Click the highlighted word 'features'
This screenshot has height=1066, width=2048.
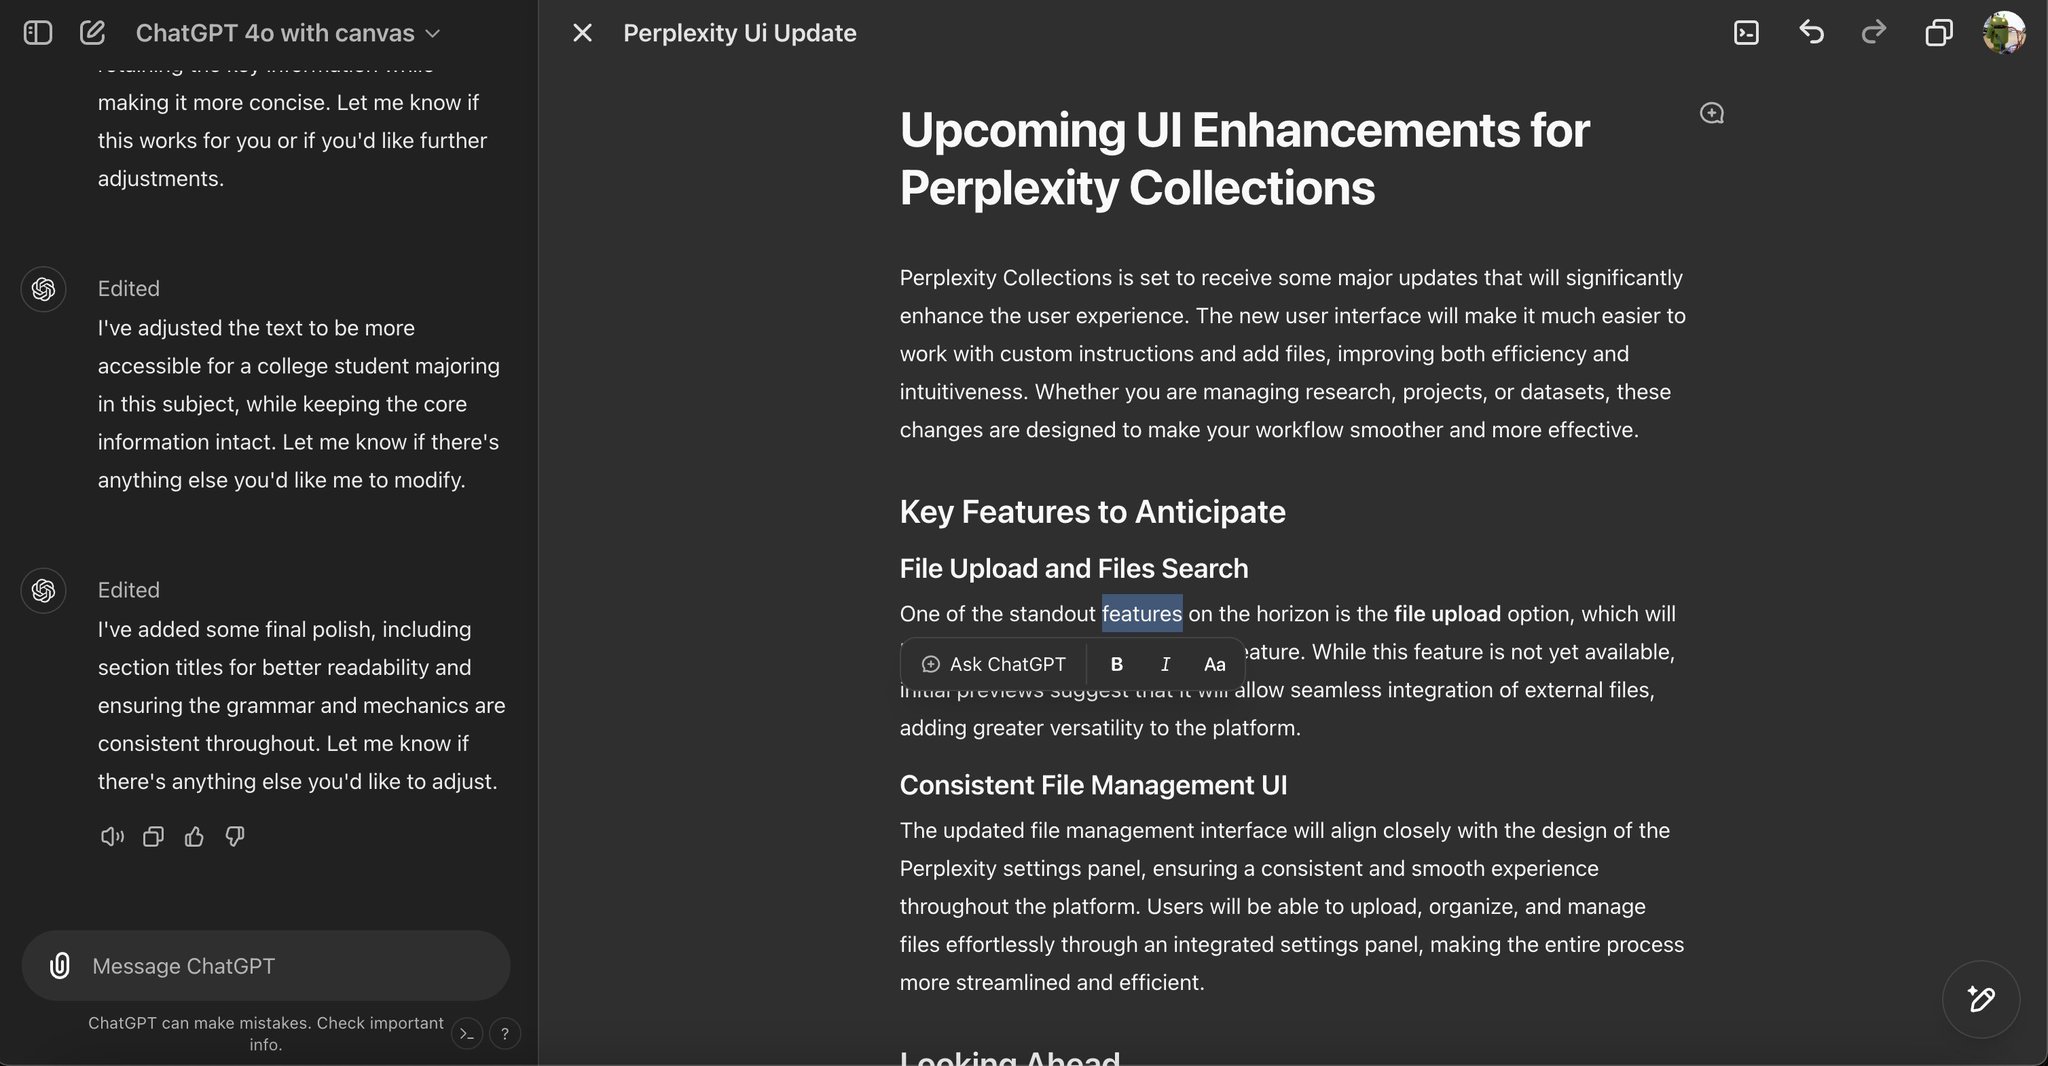[1142, 614]
